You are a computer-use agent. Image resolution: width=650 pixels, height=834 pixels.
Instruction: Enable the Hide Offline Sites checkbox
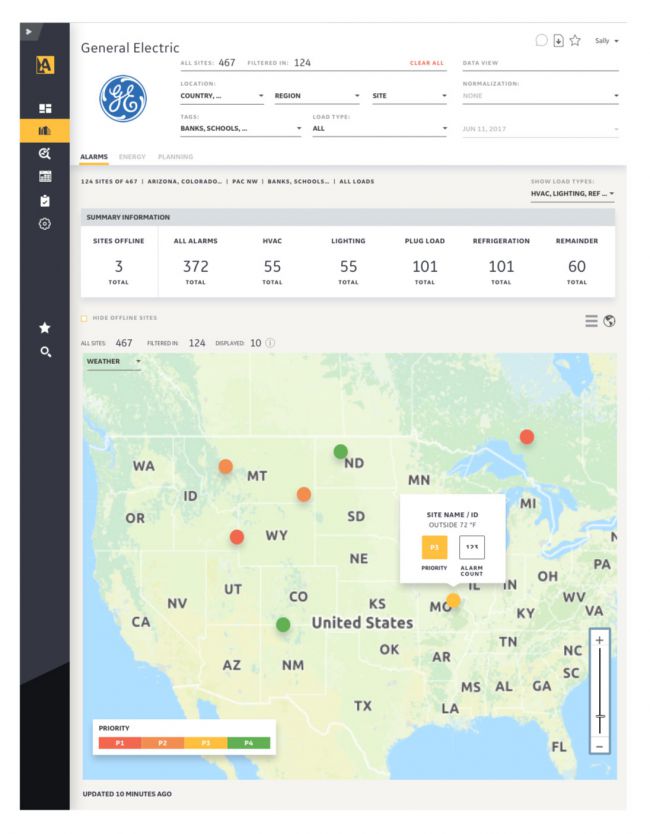tap(84, 319)
